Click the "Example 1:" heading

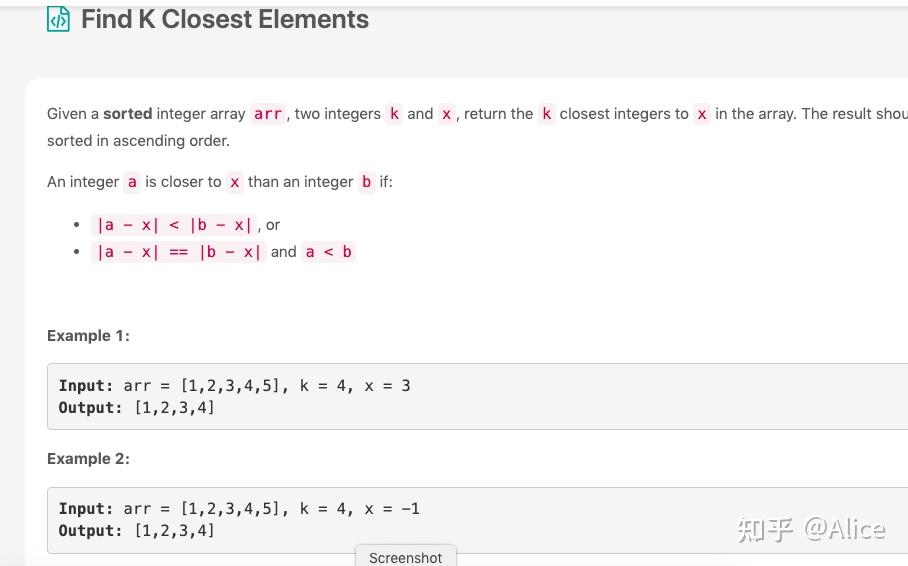[88, 336]
